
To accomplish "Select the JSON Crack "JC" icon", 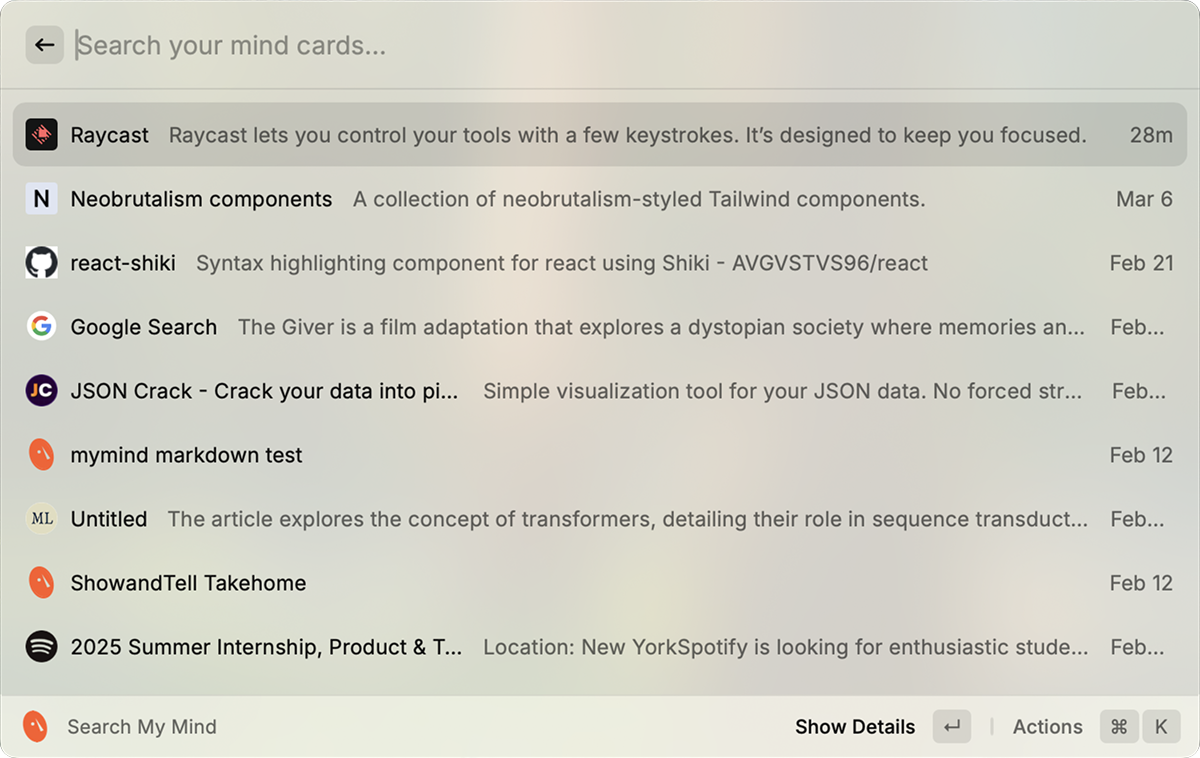I will (x=41, y=390).
